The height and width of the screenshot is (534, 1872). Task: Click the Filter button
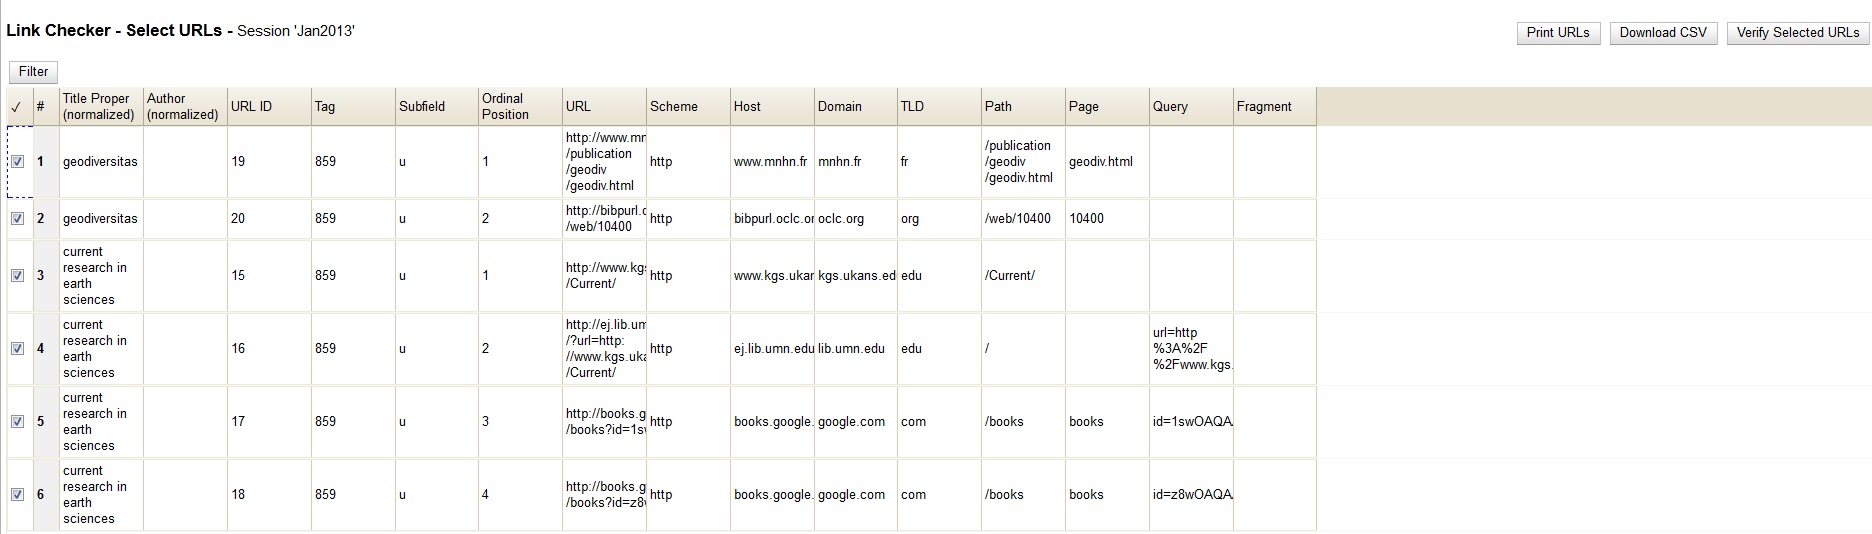(x=34, y=72)
